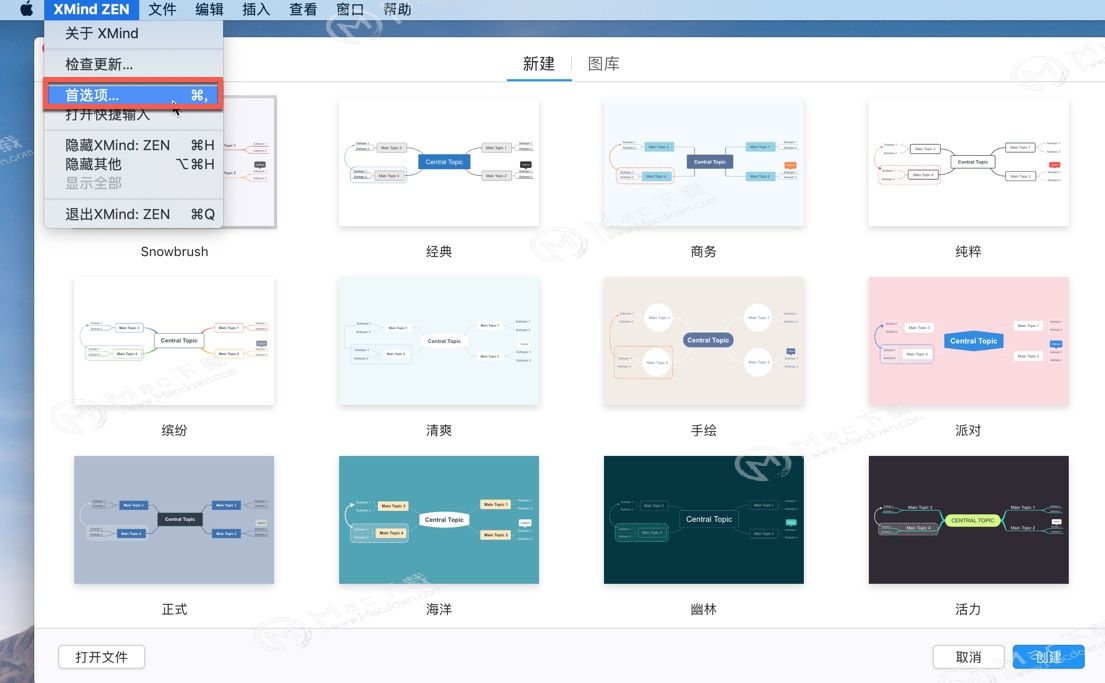Click the Snowbrush theme label
Image resolution: width=1105 pixels, height=683 pixels.
(174, 252)
